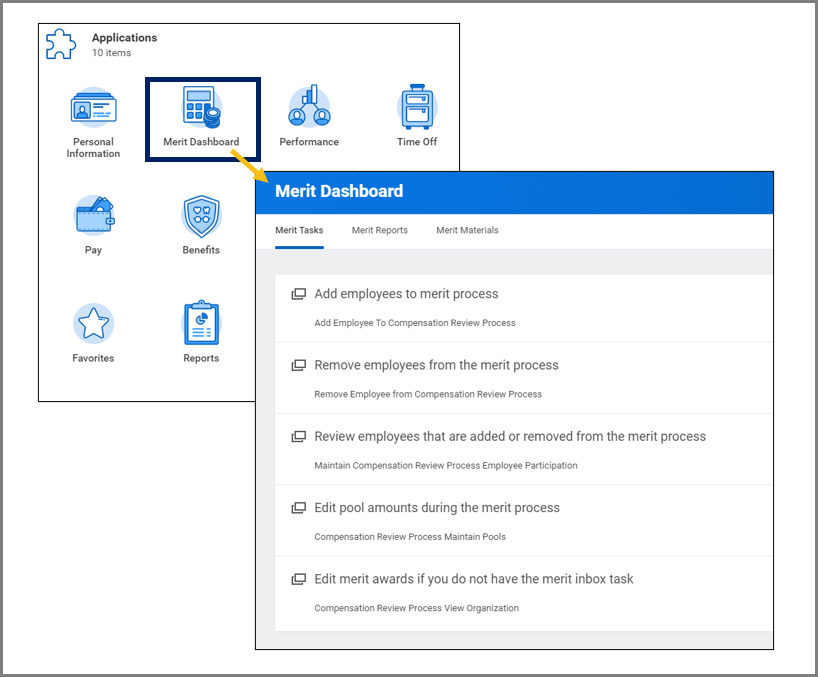
Task: Open the Merit Dashboard calculator icon
Action: click(x=201, y=108)
